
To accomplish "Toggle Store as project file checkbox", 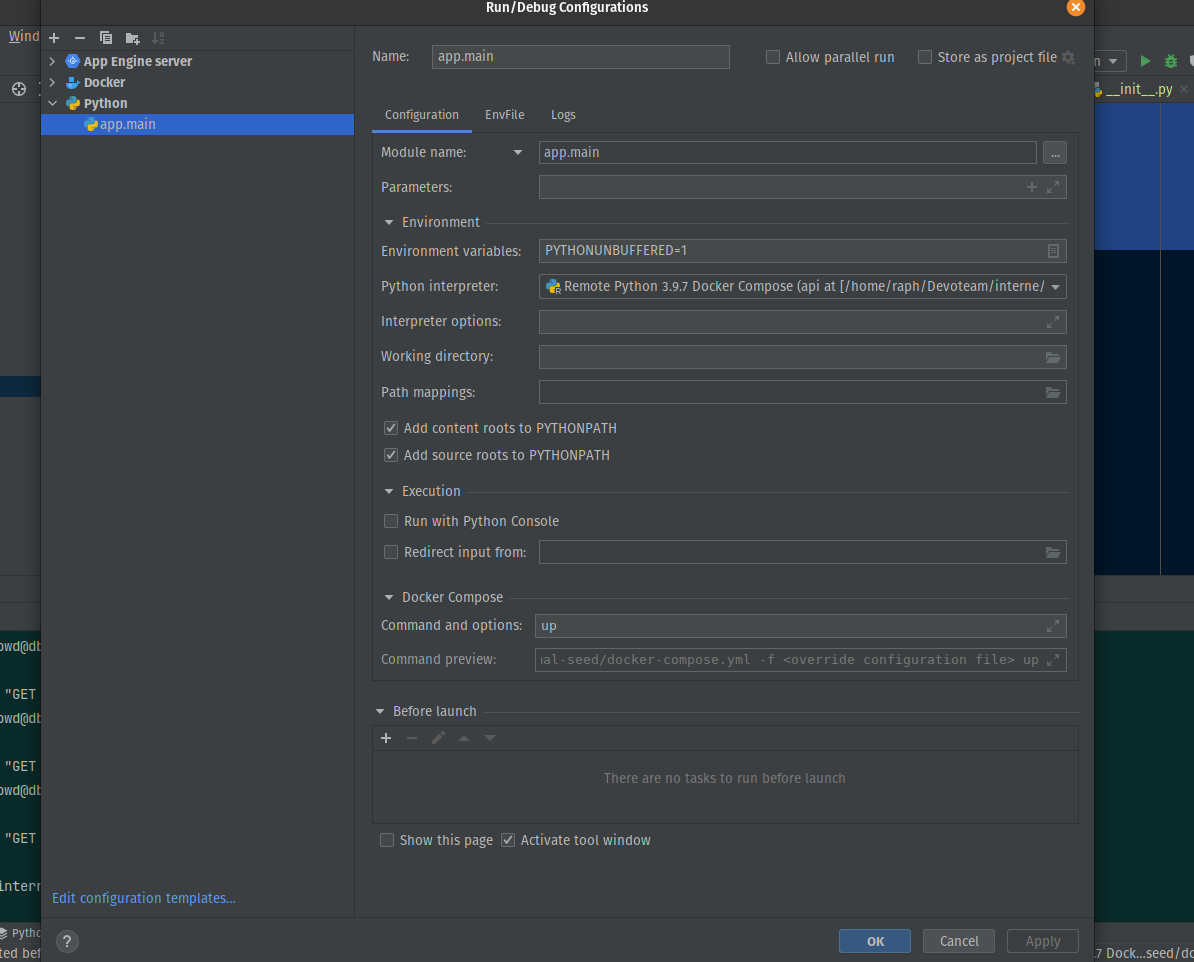I will coord(925,57).
